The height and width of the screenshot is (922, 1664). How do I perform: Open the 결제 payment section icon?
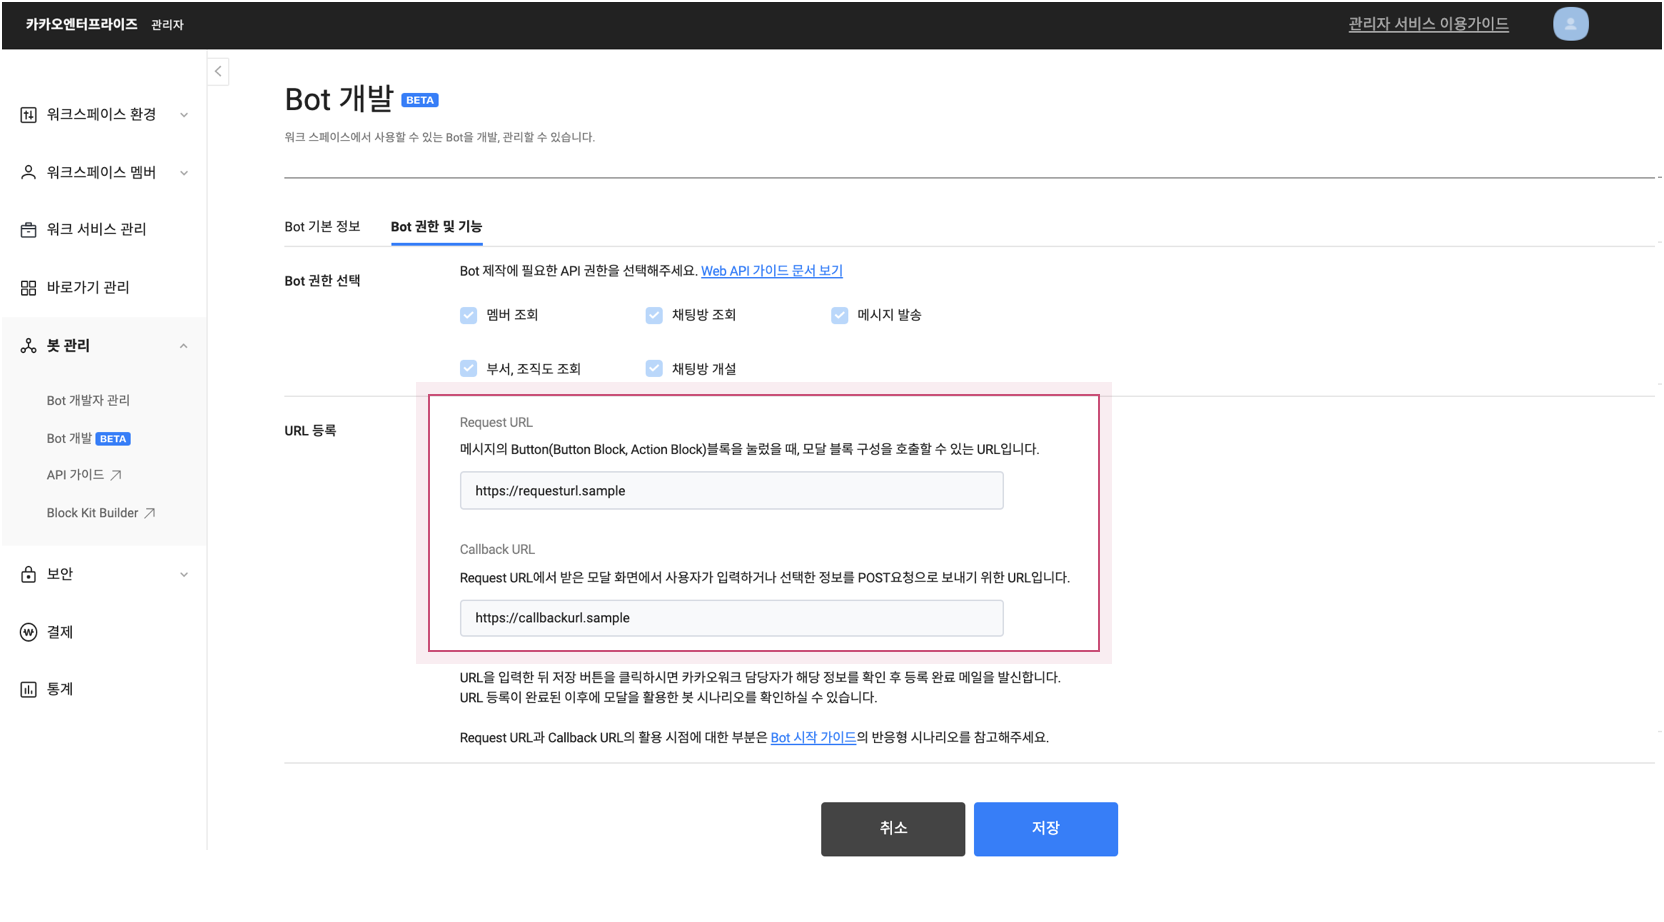click(28, 632)
